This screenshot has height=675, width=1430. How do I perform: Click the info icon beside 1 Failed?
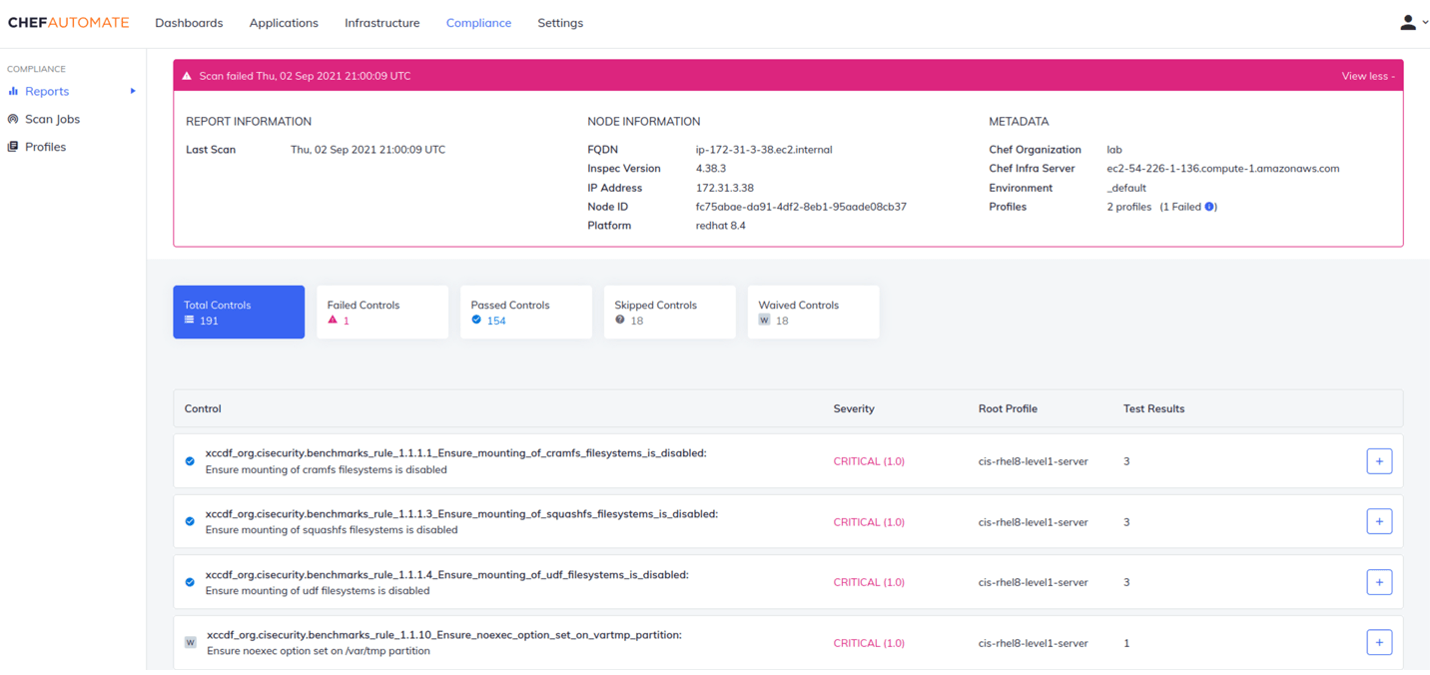[x=1210, y=207]
